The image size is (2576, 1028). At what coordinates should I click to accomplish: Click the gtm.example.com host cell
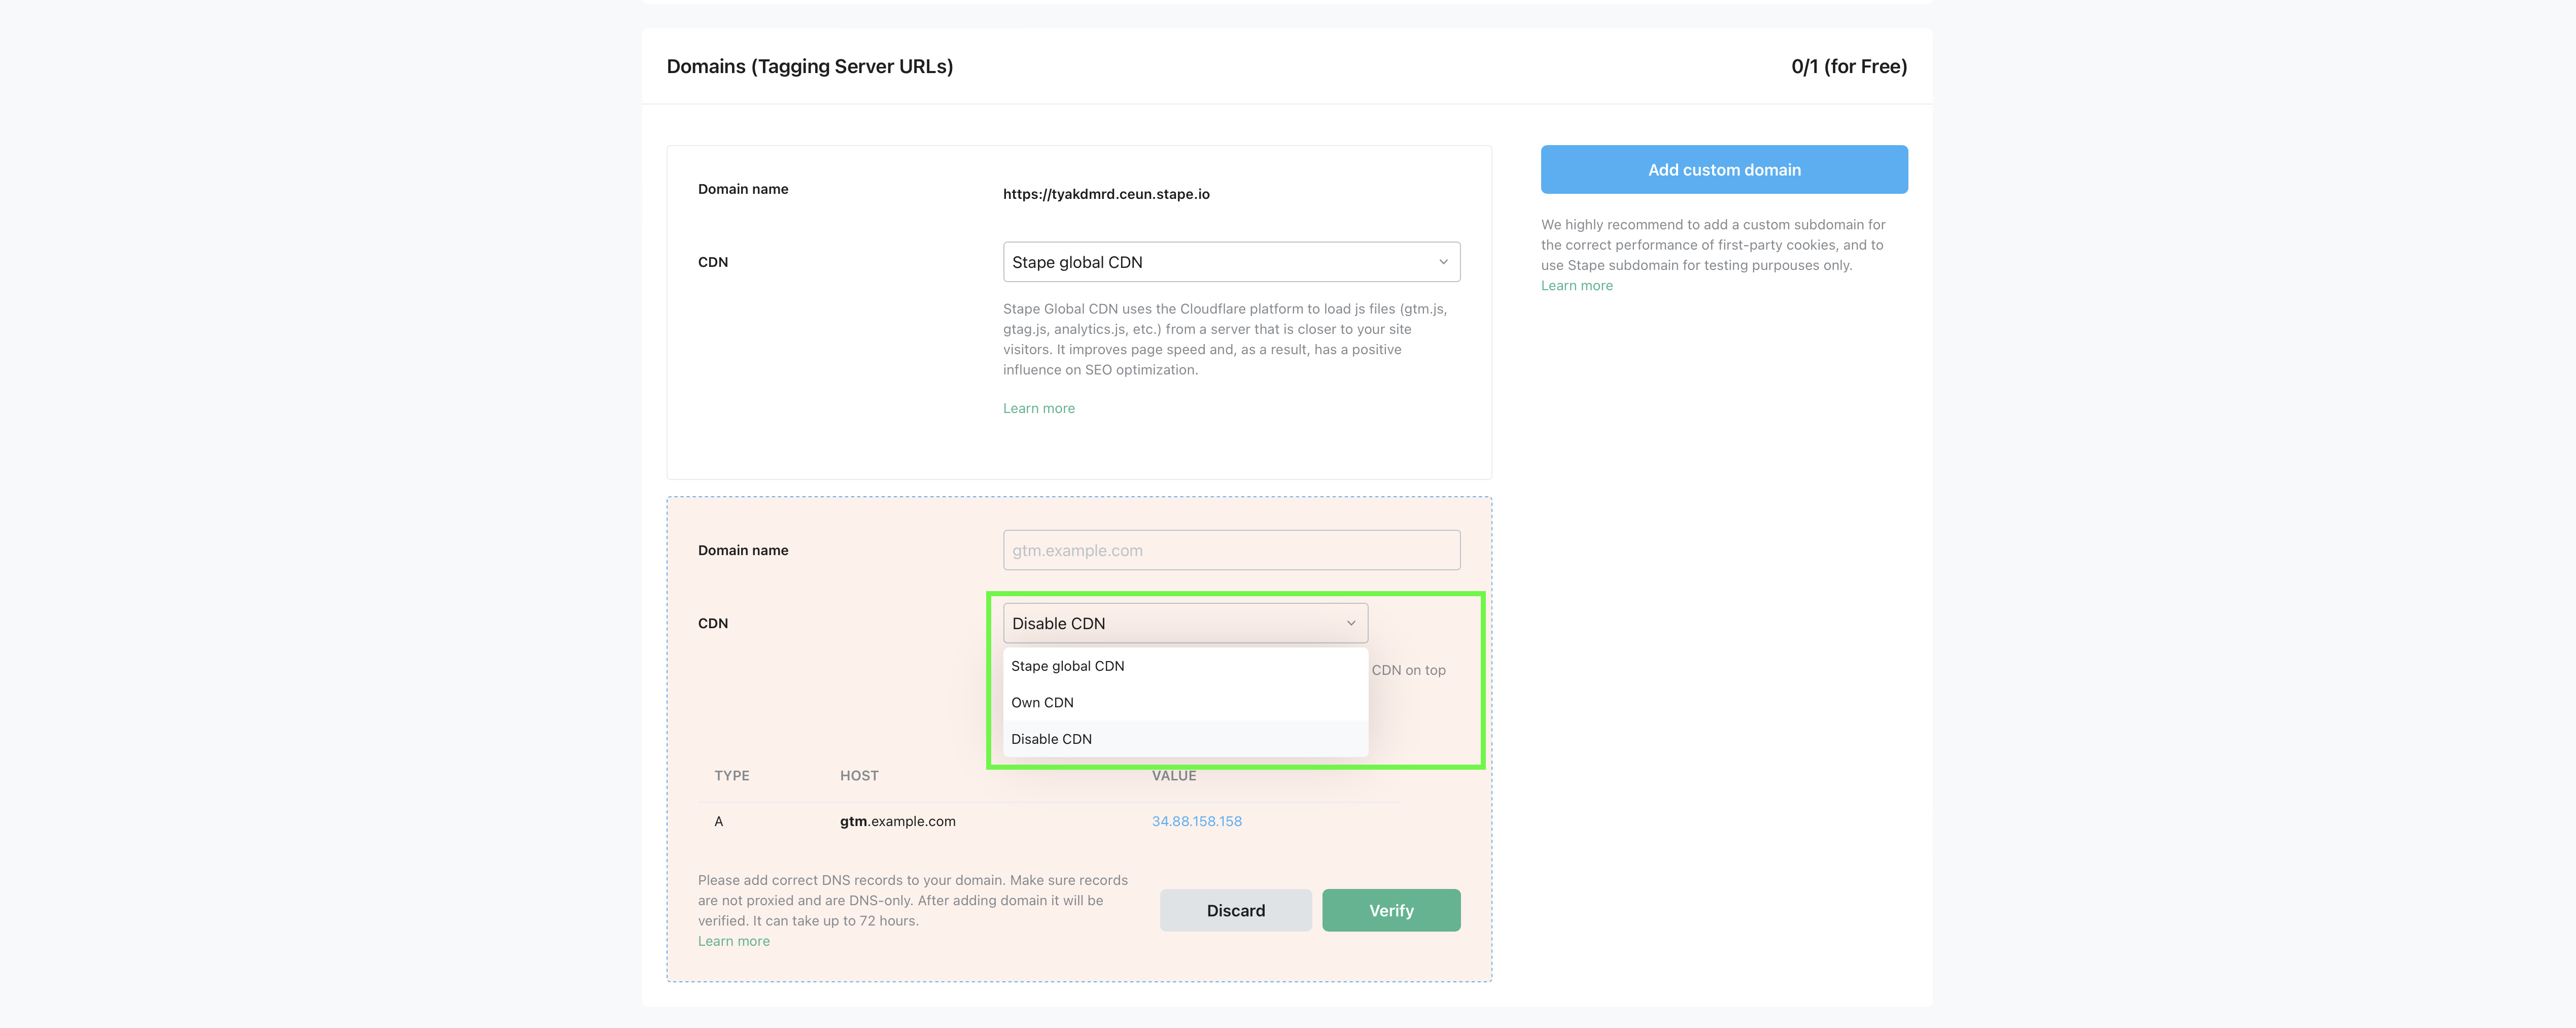click(x=897, y=821)
